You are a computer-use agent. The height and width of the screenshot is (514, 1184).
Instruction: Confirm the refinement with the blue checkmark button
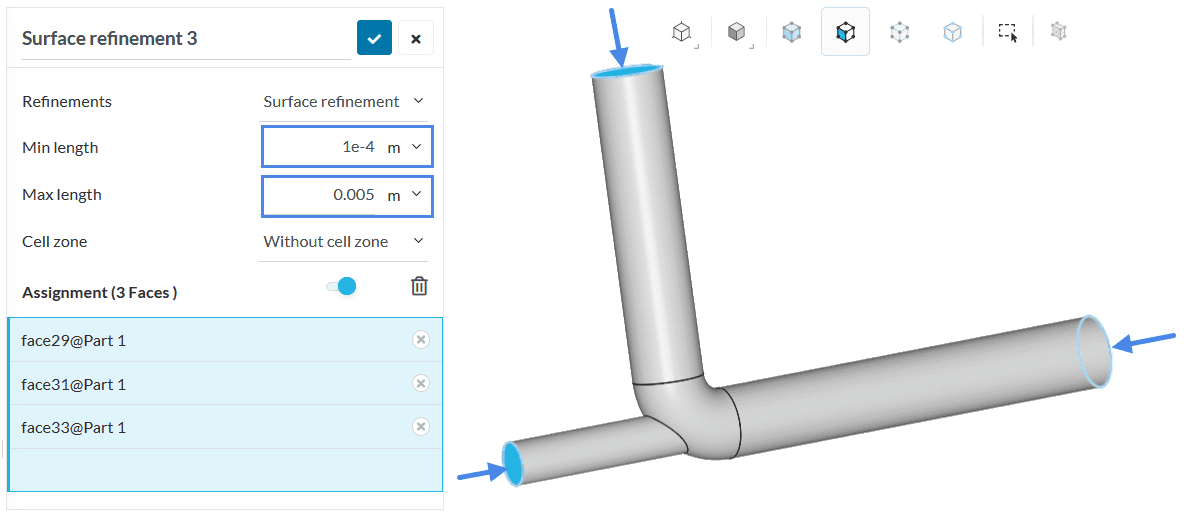pyautogui.click(x=374, y=38)
